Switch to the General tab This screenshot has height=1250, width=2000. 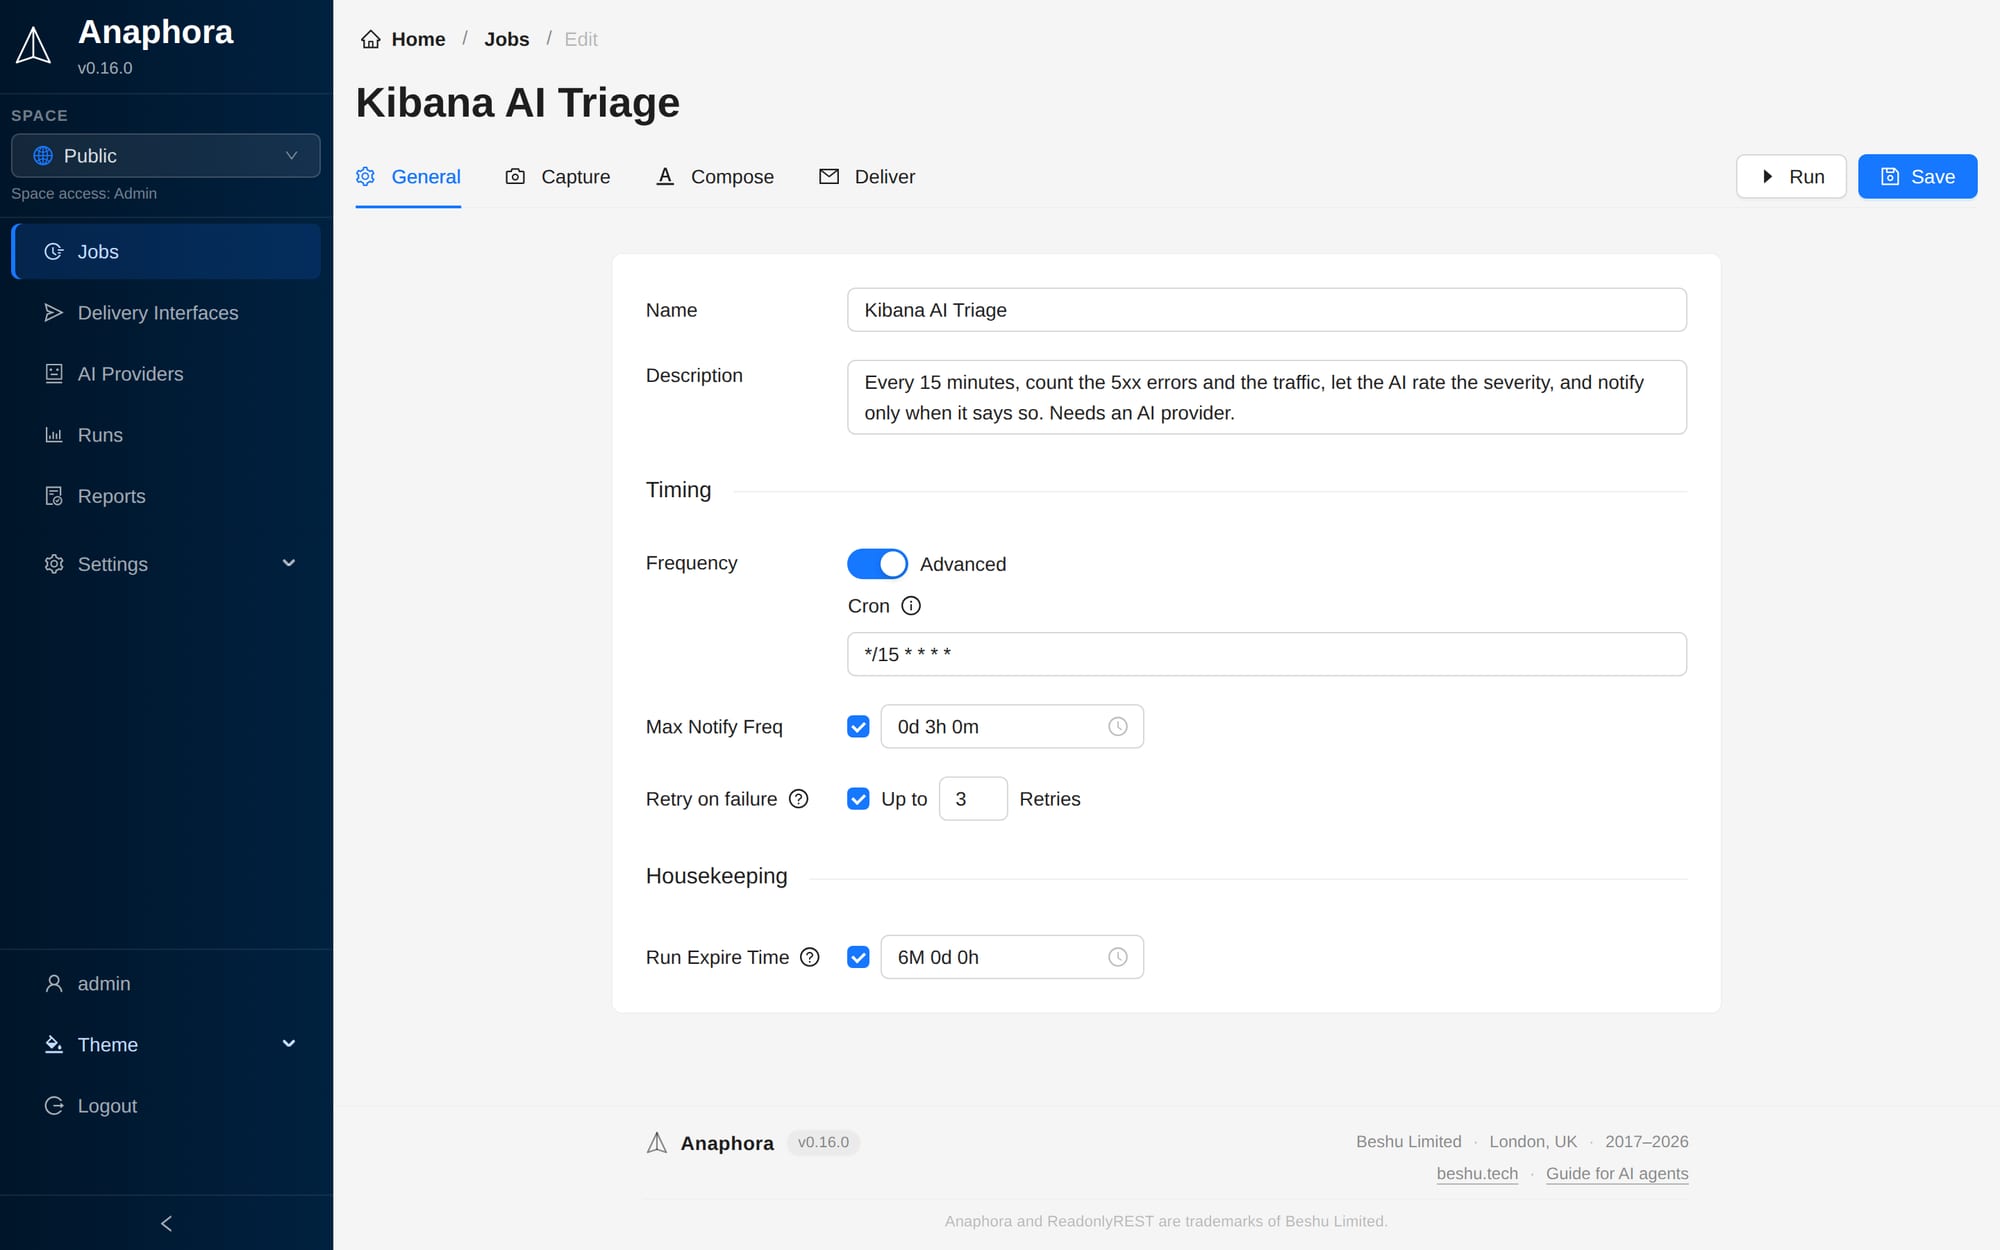click(408, 177)
